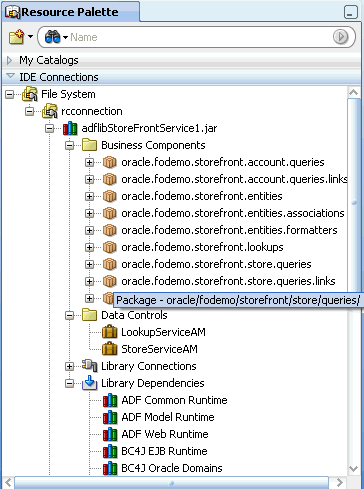Expand oracle.fodemo.storefront.lookups package
Image resolution: width=364 pixels, height=489 pixels.
click(x=89, y=247)
